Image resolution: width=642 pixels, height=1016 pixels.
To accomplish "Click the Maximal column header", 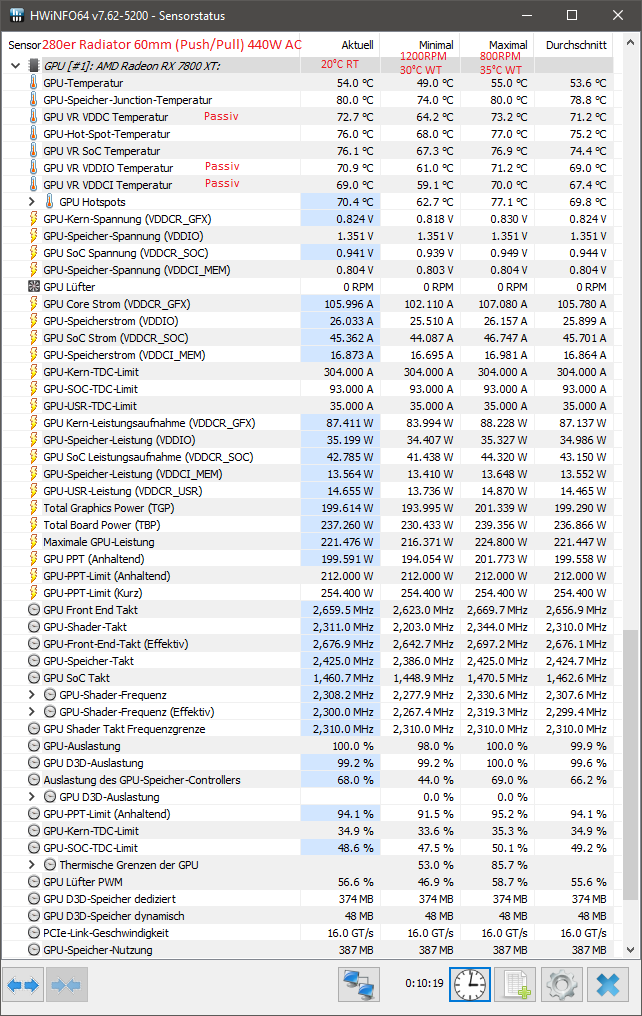I will pyautogui.click(x=496, y=45).
